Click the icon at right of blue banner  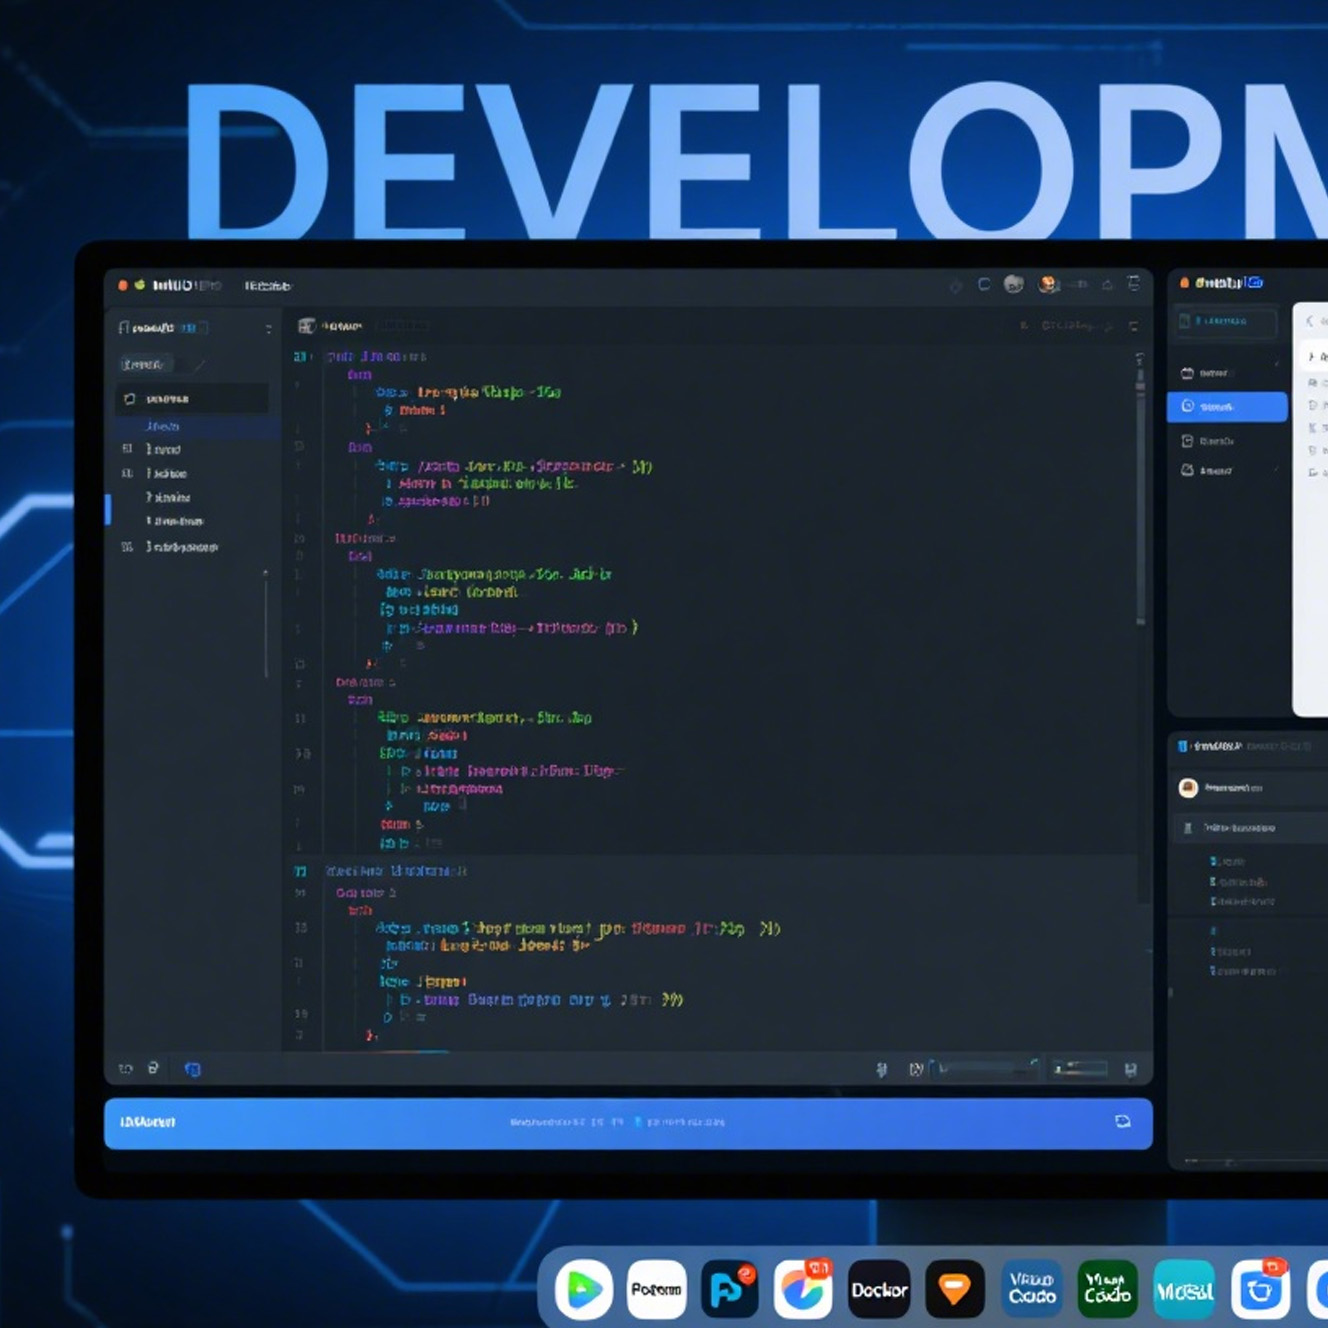(1122, 1122)
